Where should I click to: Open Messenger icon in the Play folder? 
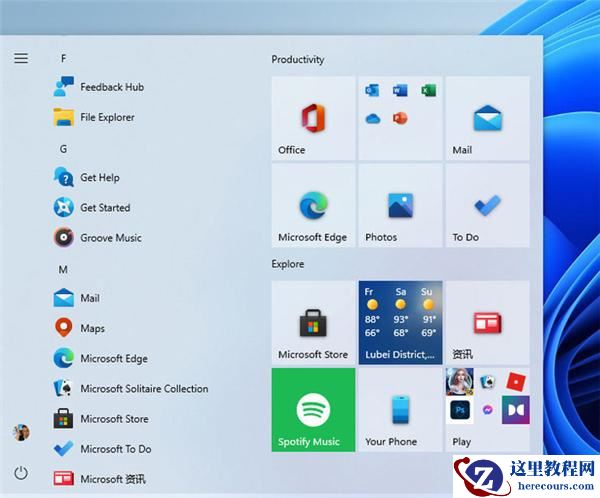point(488,410)
